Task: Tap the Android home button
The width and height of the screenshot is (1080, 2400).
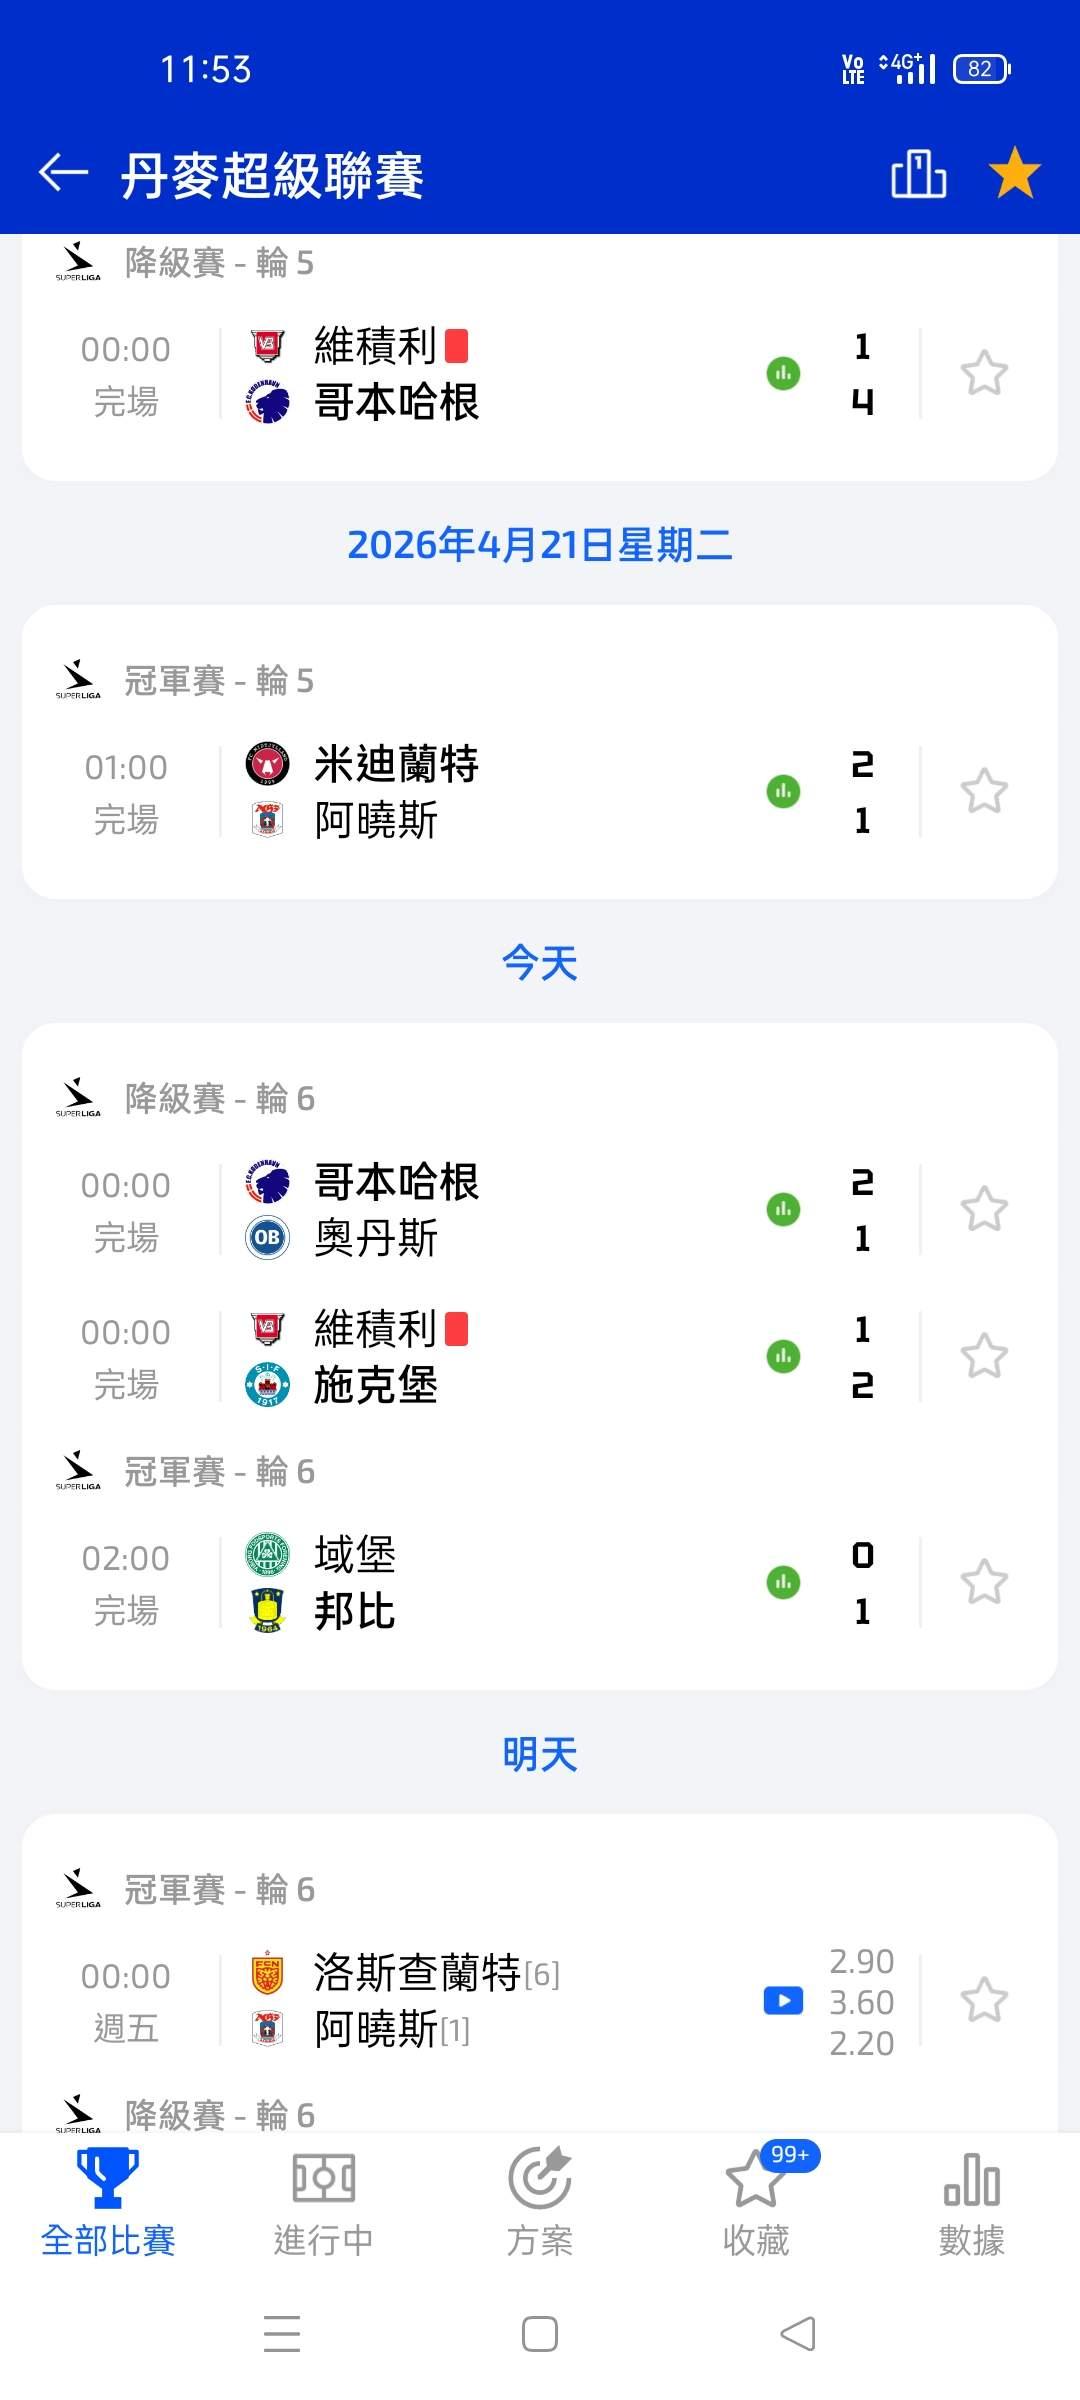Action: (540, 2335)
